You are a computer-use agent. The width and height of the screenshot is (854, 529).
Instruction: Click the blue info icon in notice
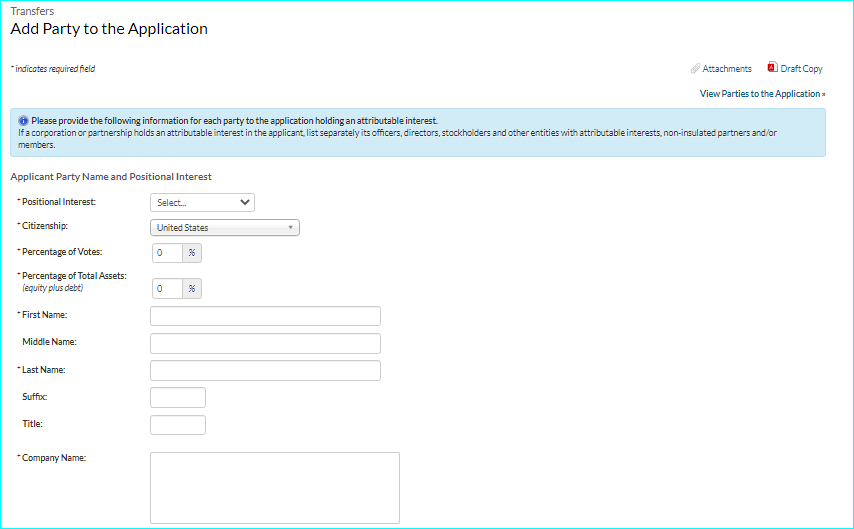pyautogui.click(x=23, y=121)
